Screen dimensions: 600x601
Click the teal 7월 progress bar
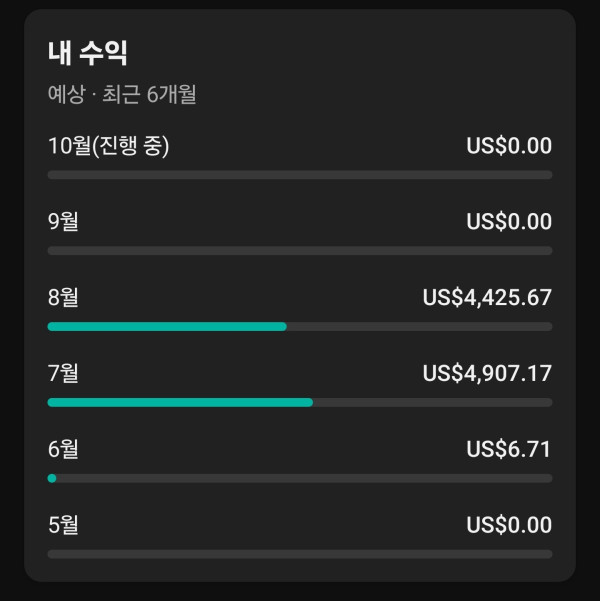[180, 402]
